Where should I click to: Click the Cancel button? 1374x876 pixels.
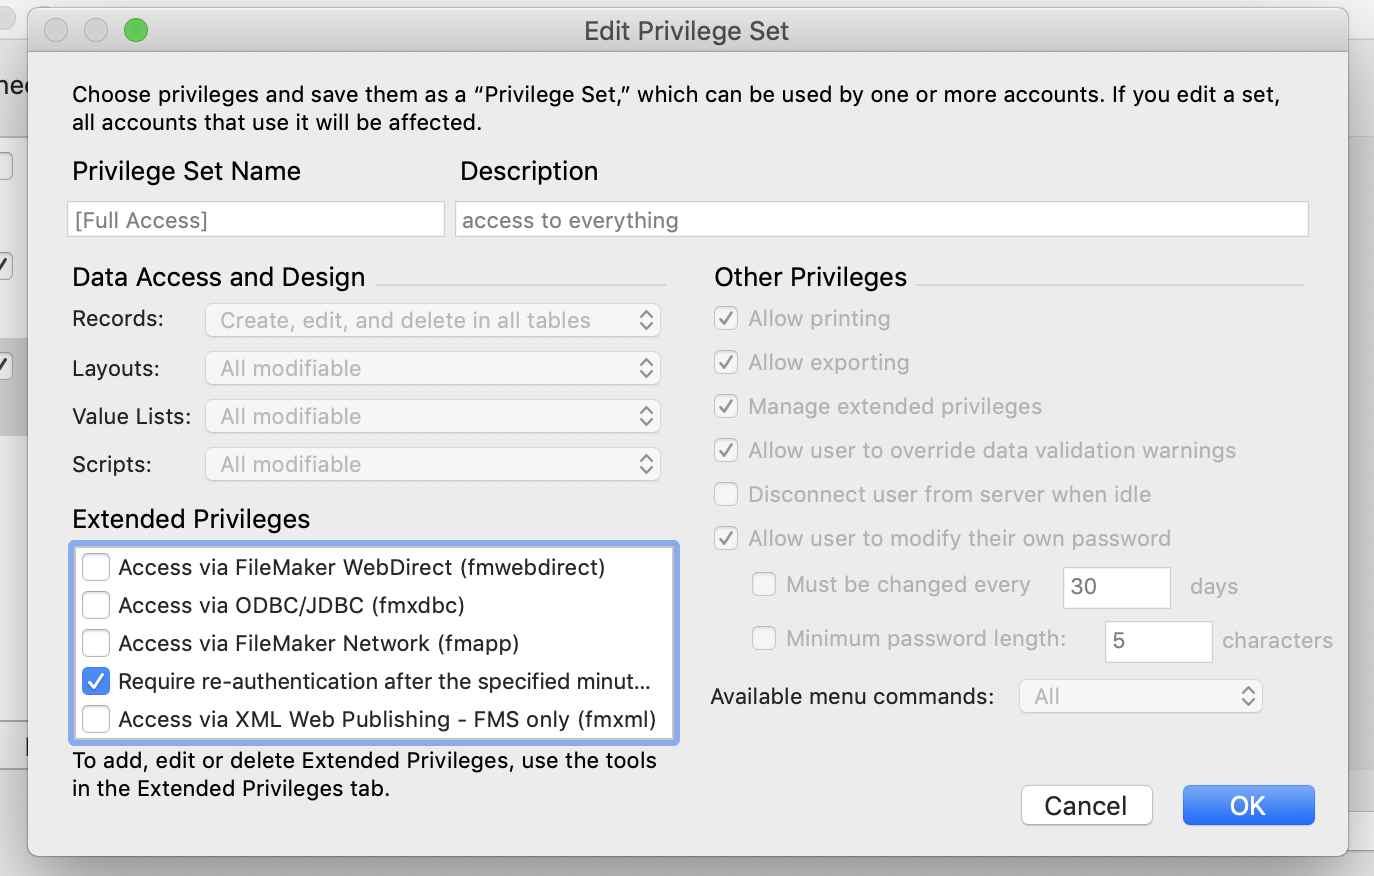click(1086, 805)
